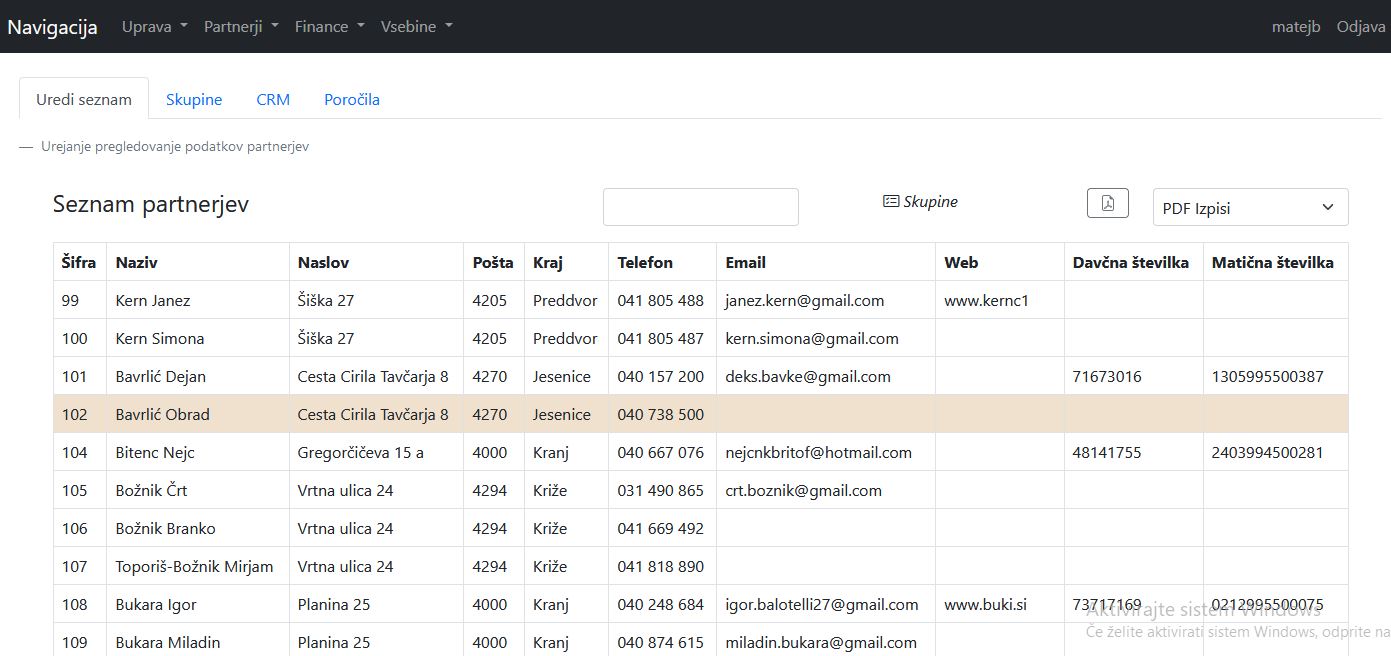This screenshot has width=1391, height=656.
Task: Click the Naziv column header
Action: click(137, 263)
